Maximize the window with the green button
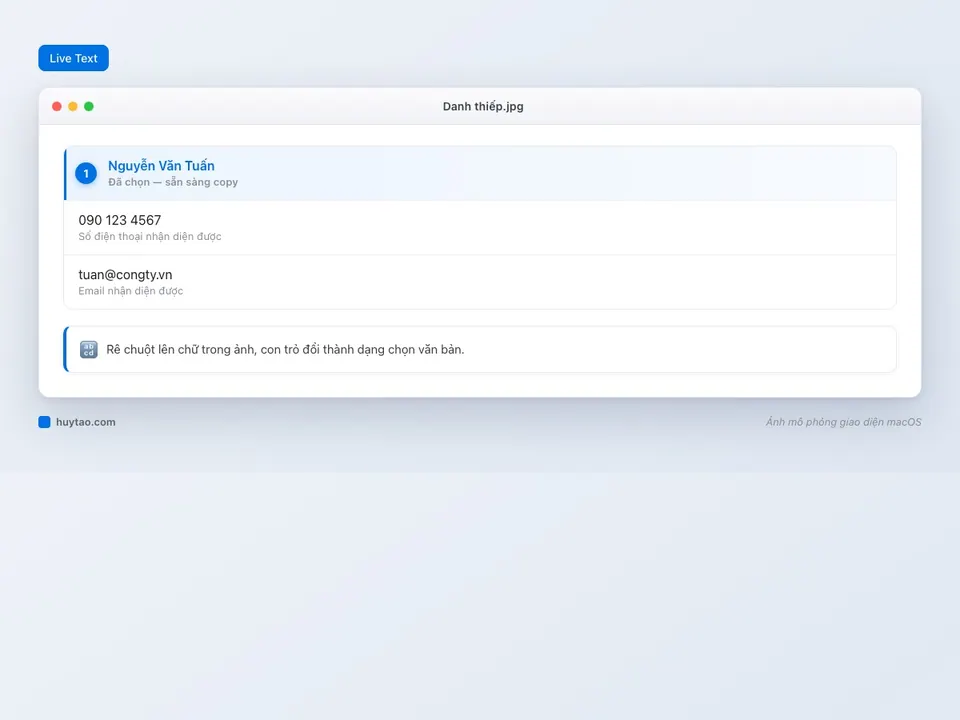This screenshot has width=960, height=720. (x=89, y=107)
